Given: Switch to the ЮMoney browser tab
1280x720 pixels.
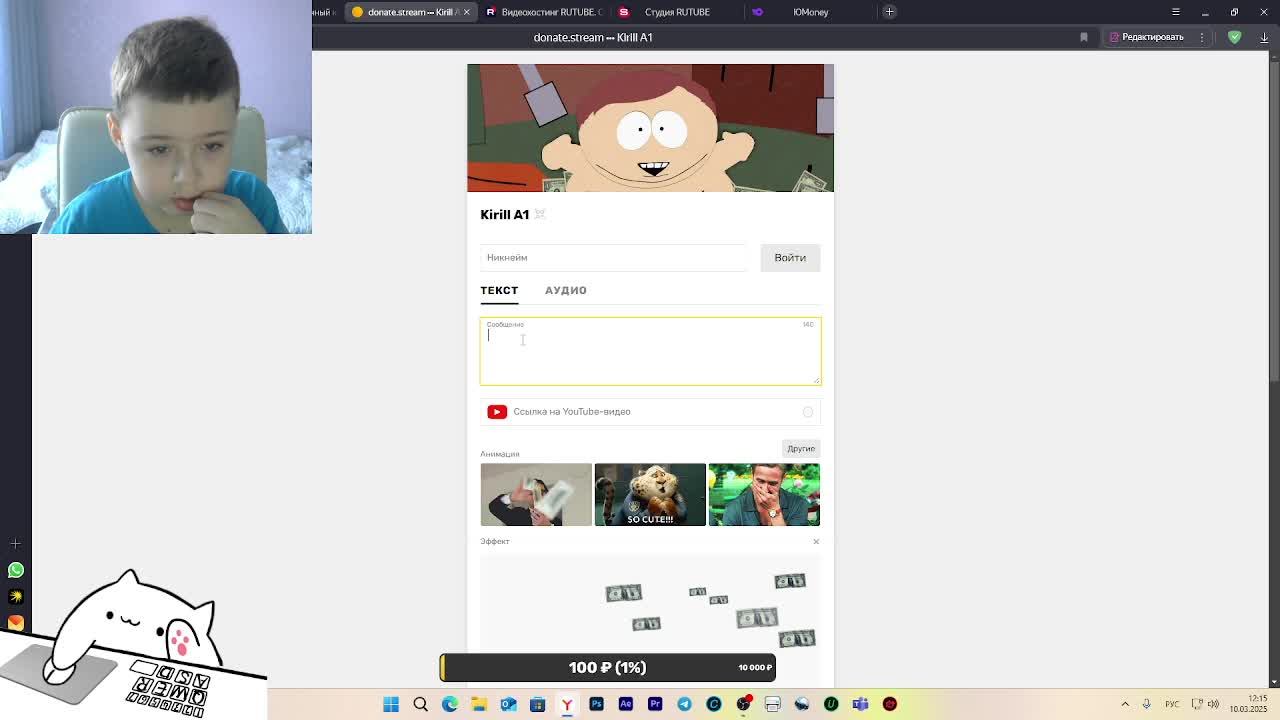Looking at the screenshot, I should (x=810, y=12).
